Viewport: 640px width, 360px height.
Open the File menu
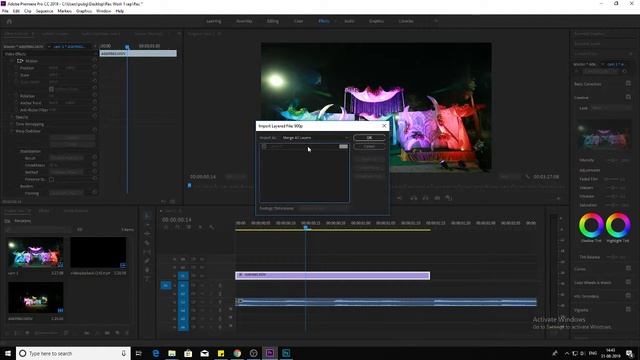coord(5,11)
